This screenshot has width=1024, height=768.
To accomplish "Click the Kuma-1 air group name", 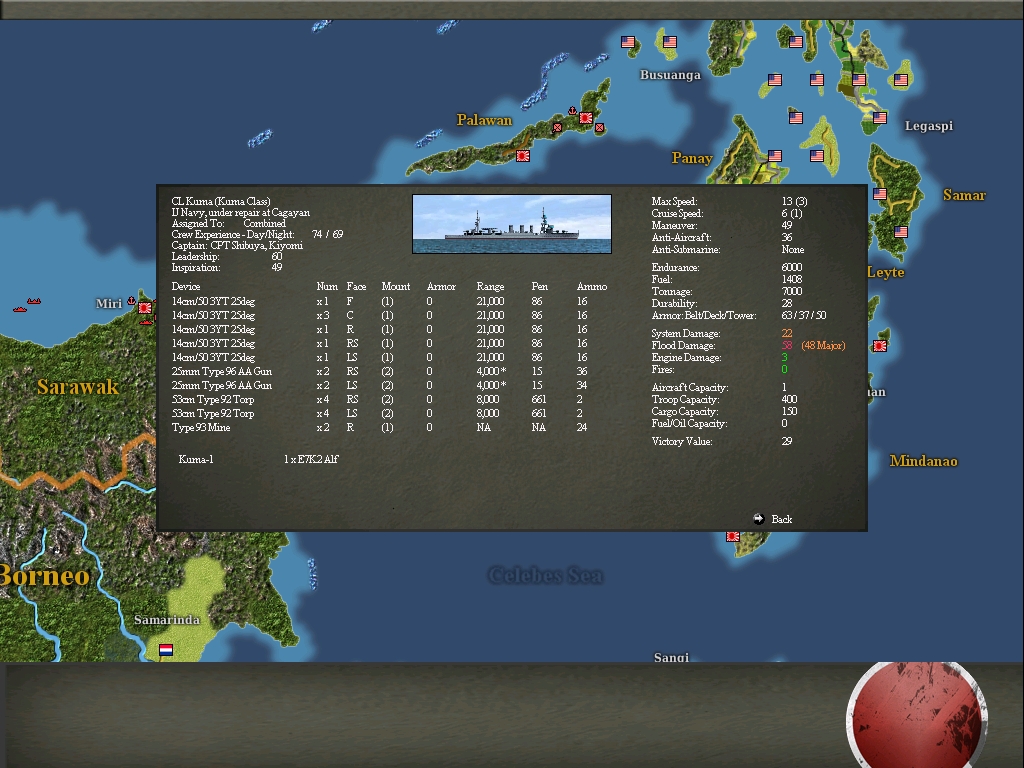I will (196, 460).
